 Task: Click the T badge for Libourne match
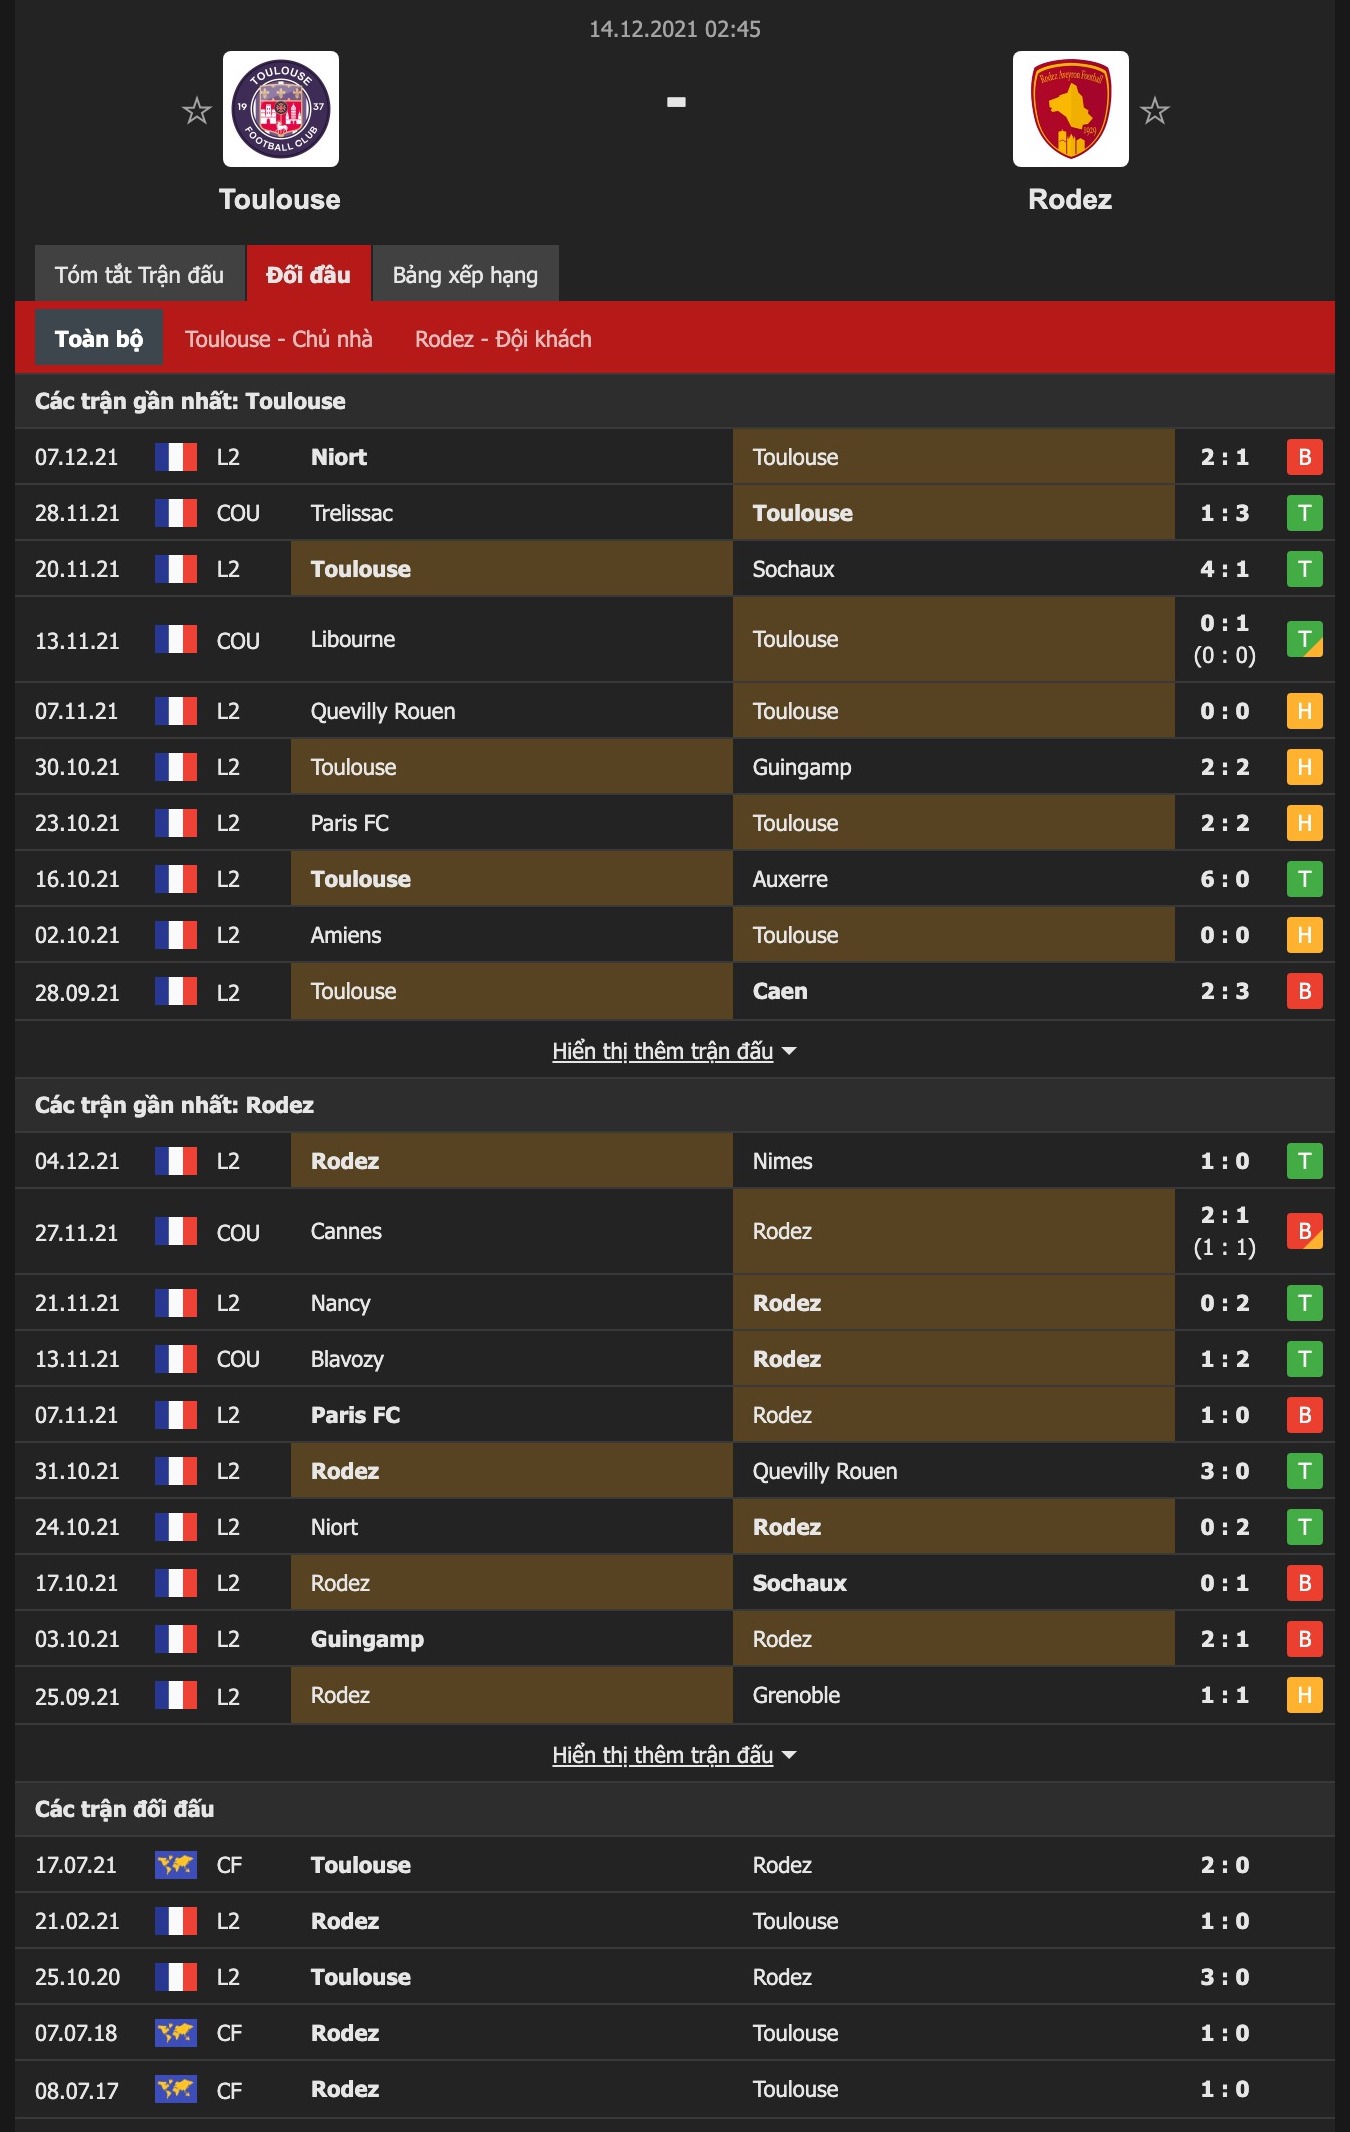point(1304,639)
